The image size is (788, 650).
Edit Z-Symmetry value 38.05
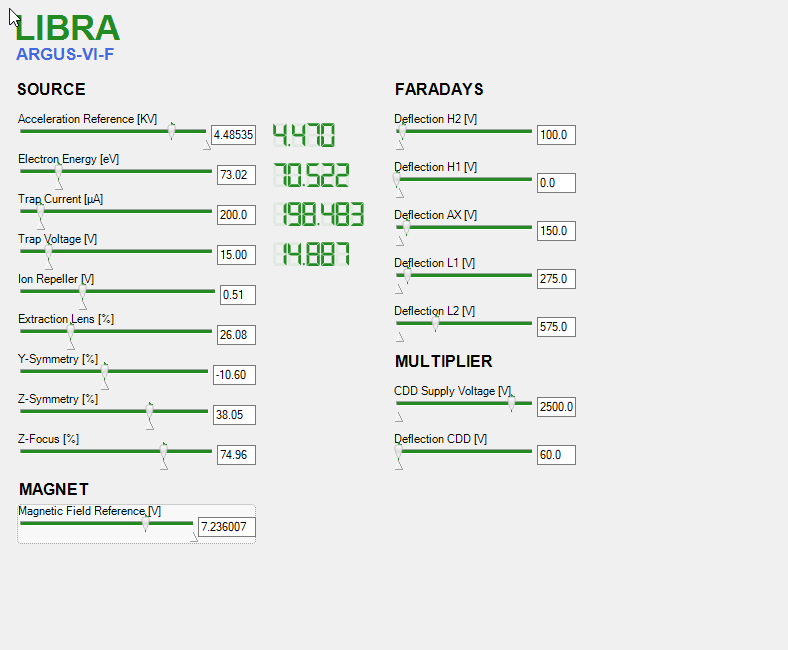pyautogui.click(x=234, y=415)
